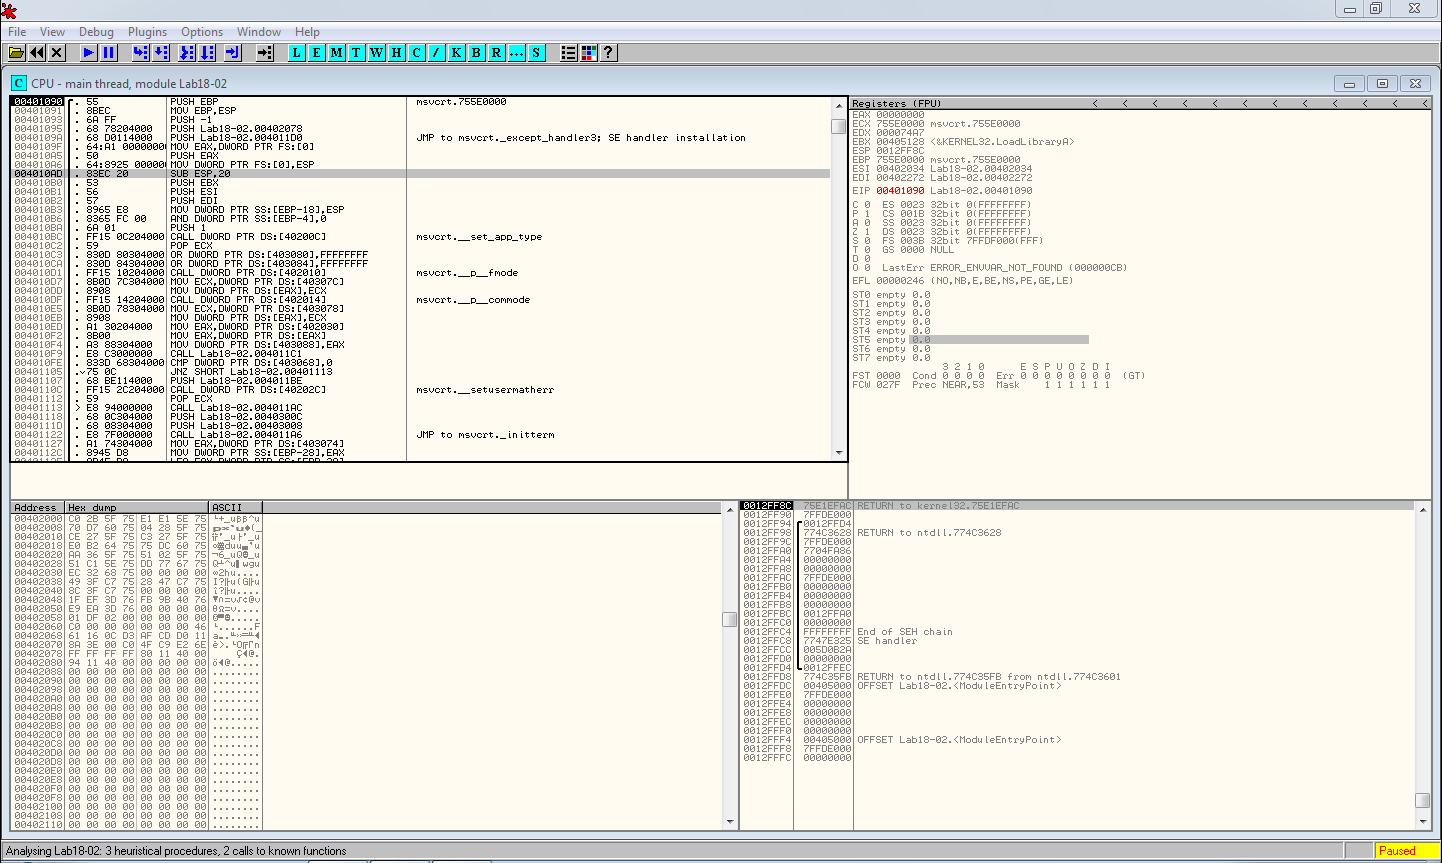Click the Execute till return icon
The height and width of the screenshot is (863, 1442).
pyautogui.click(x=233, y=52)
